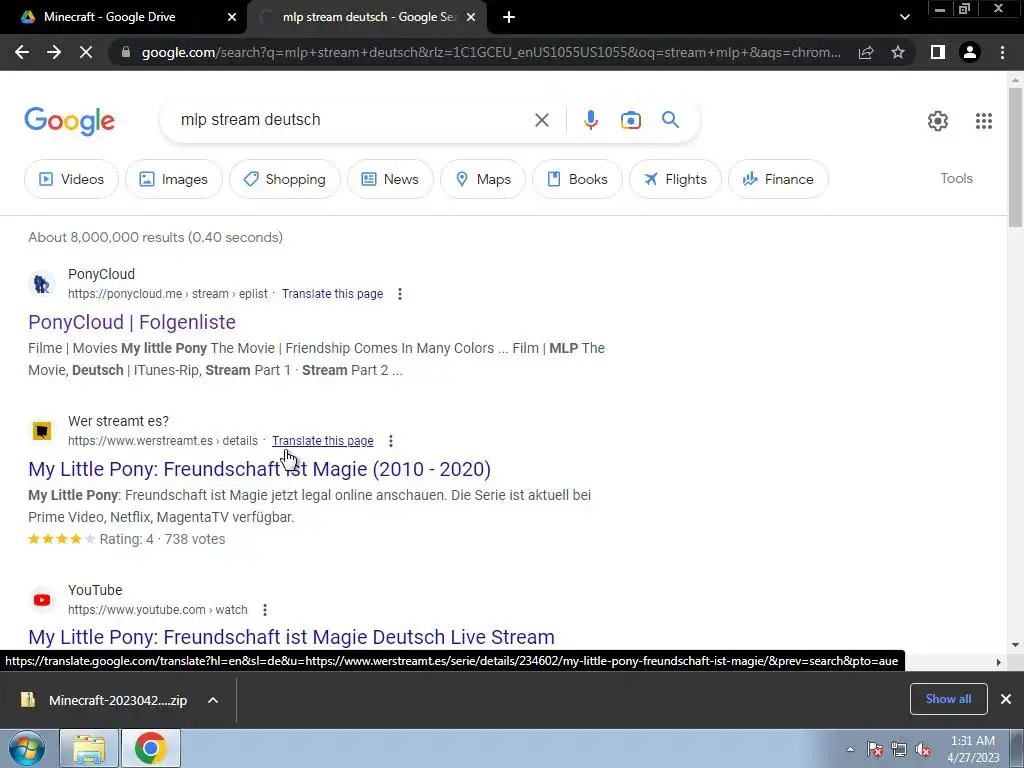
Task: Open more options for Wer streamt es result
Action: tap(391, 441)
